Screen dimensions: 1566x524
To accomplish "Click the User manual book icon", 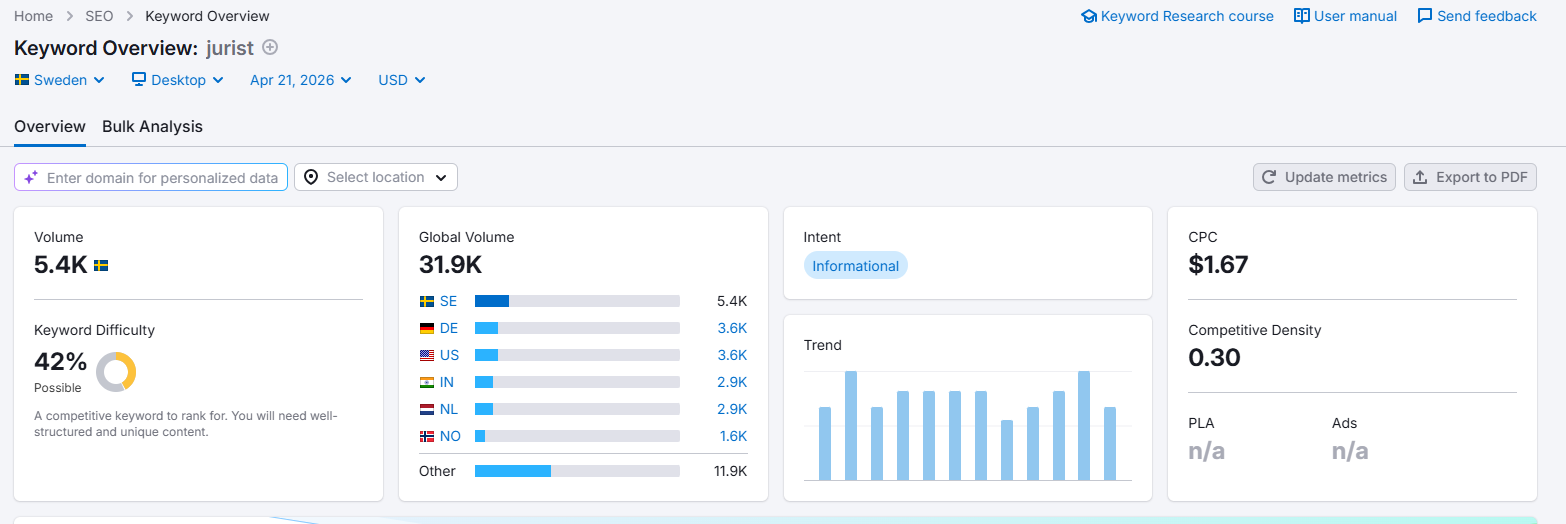I will point(1302,16).
